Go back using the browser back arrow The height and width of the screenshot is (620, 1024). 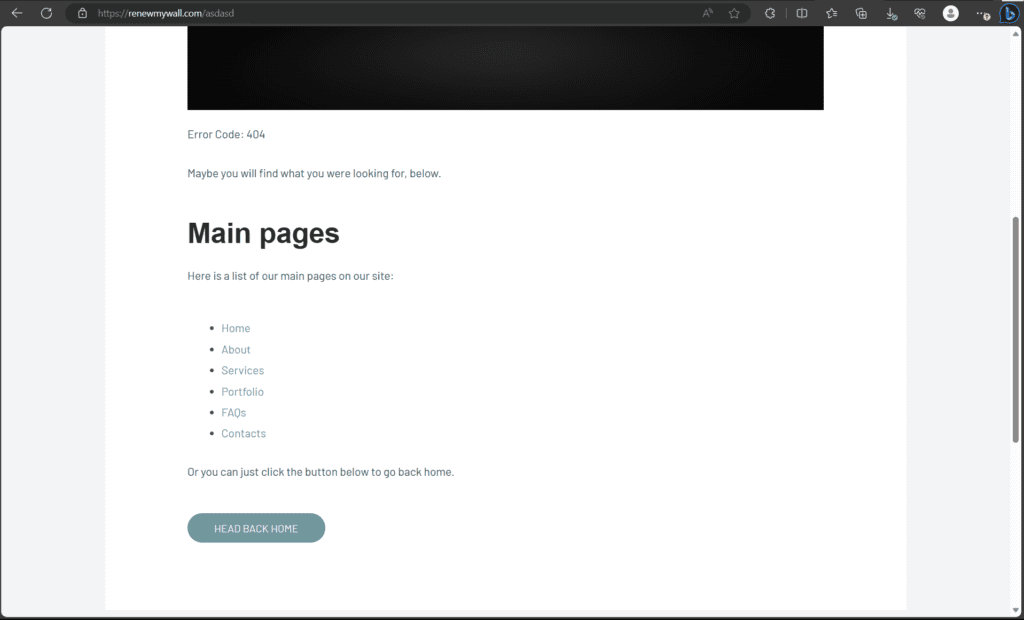tap(17, 13)
